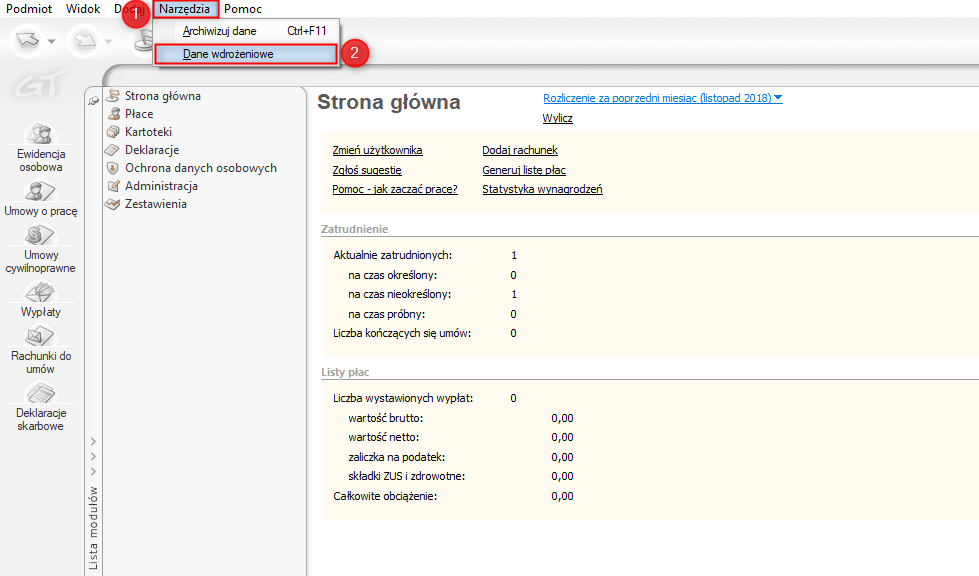The height and width of the screenshot is (576, 979).
Task: Click the forward navigation arrow icon
Action: [x=84, y=41]
